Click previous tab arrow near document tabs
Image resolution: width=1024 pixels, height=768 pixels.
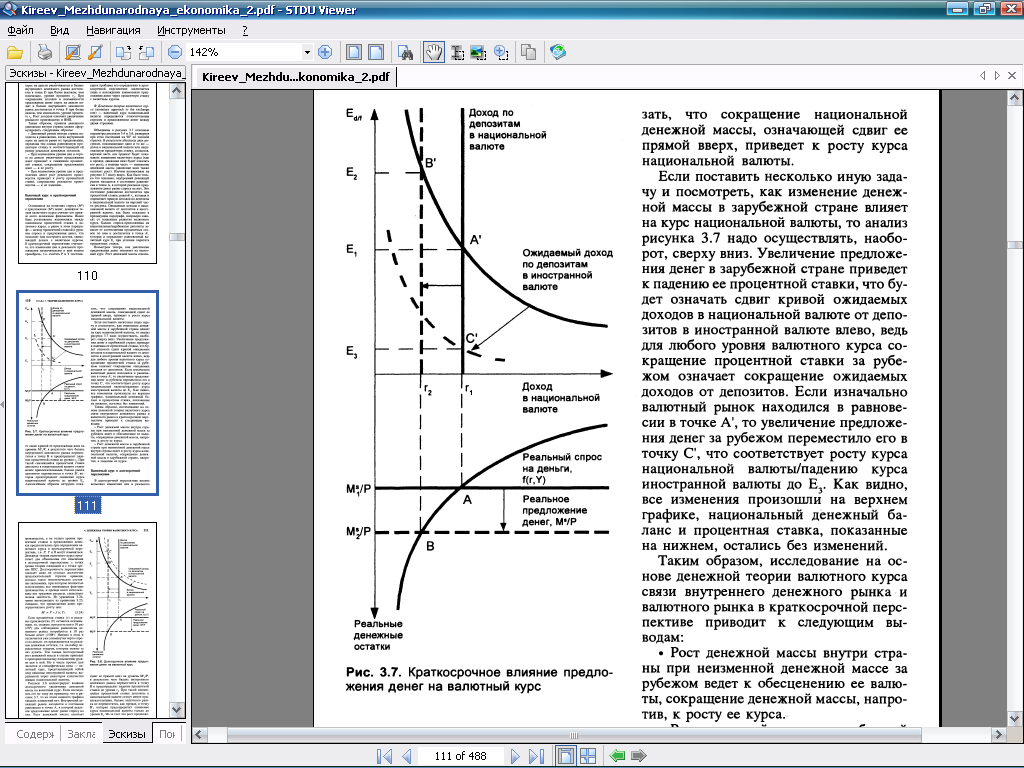tap(983, 76)
